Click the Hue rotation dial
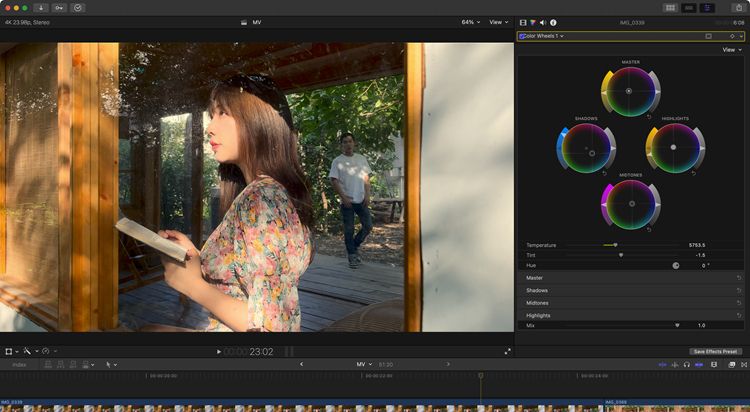 676,266
